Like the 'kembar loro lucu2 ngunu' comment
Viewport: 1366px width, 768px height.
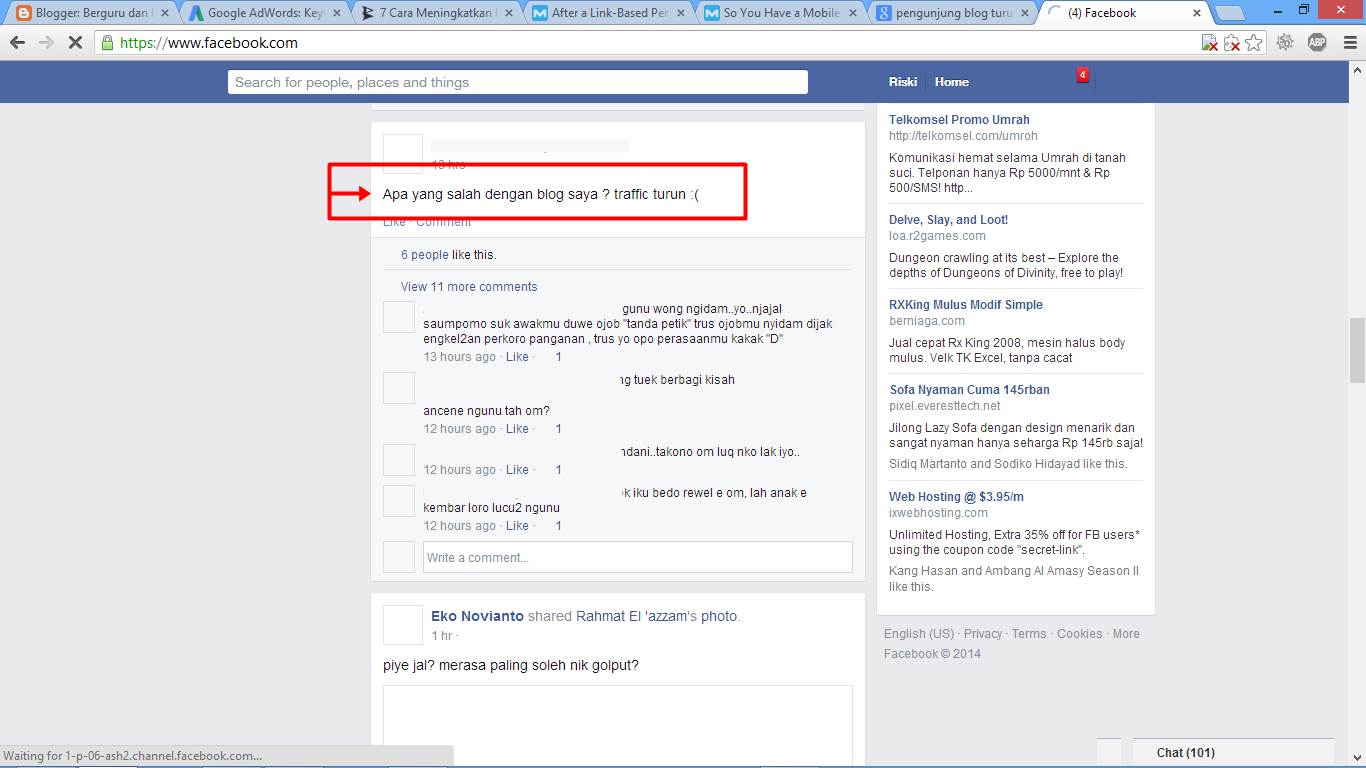517,526
